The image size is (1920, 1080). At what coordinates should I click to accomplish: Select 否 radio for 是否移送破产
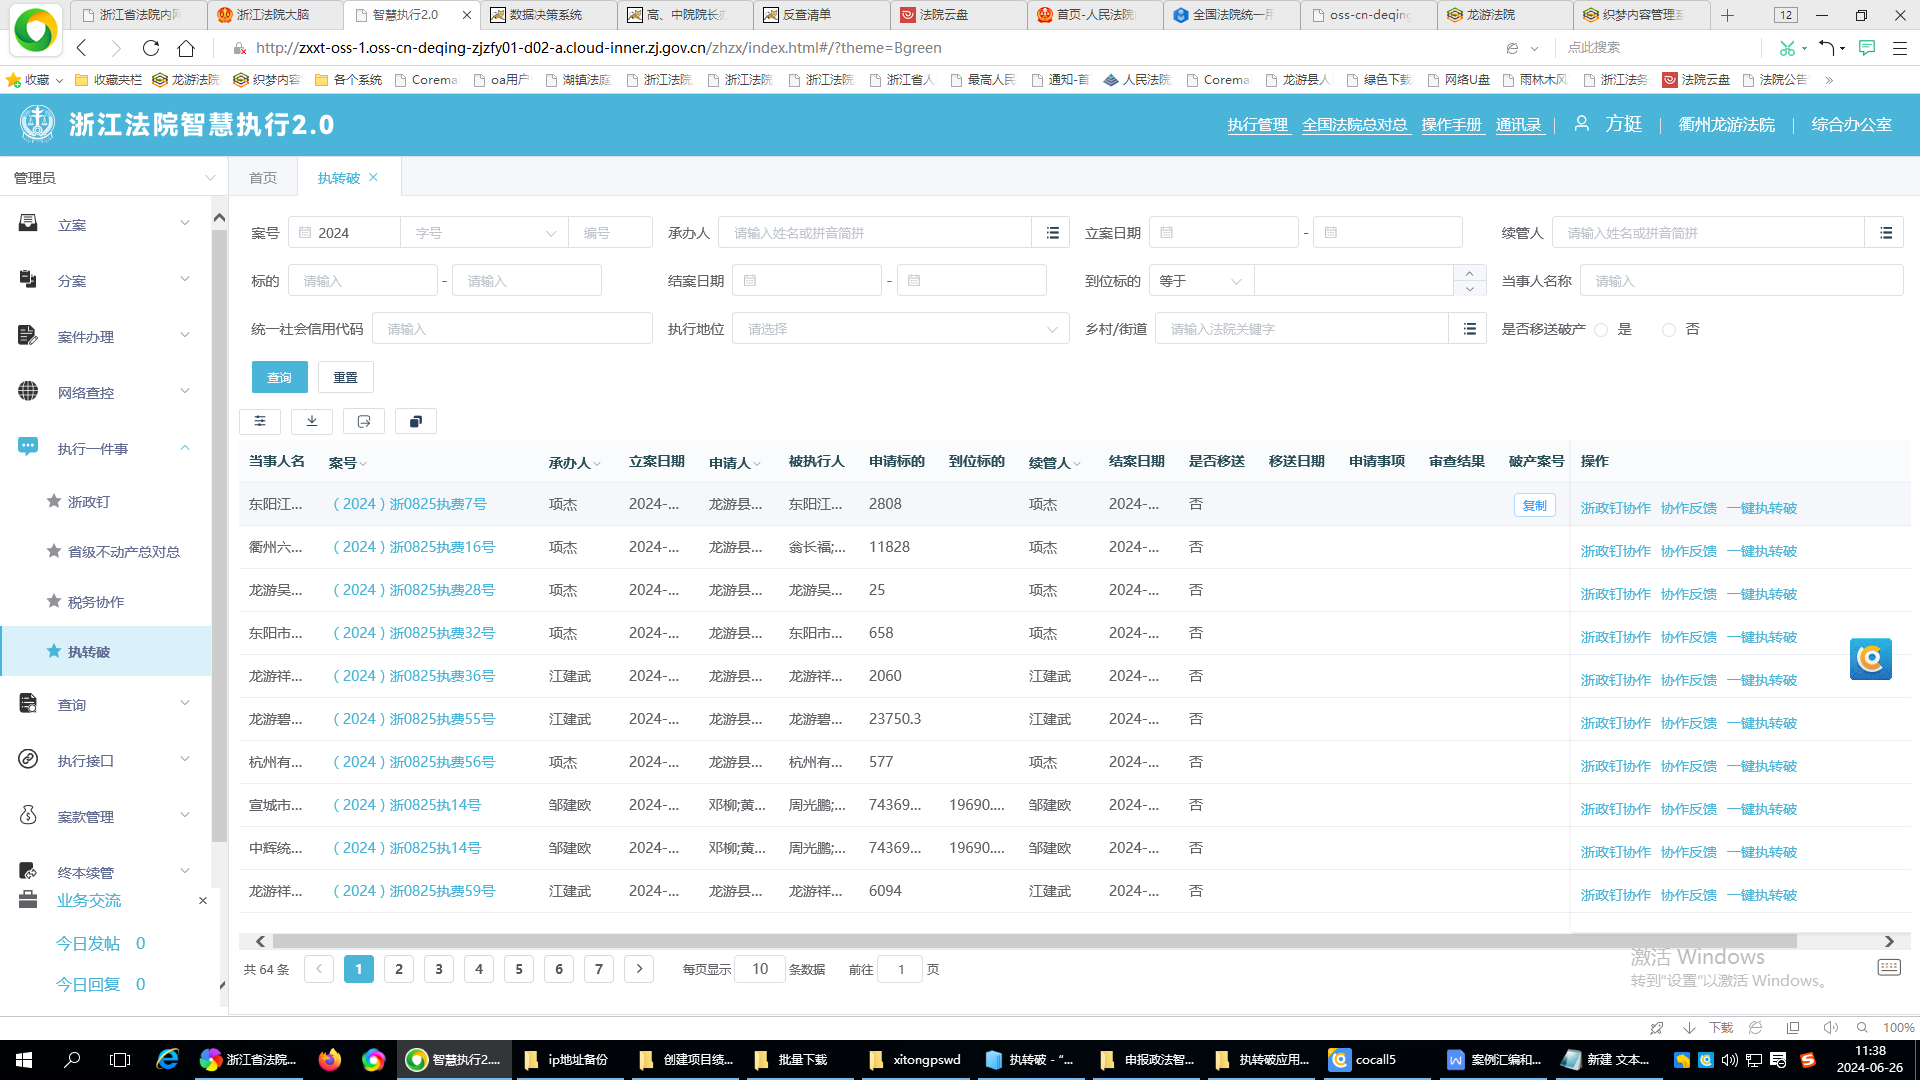click(x=1668, y=330)
